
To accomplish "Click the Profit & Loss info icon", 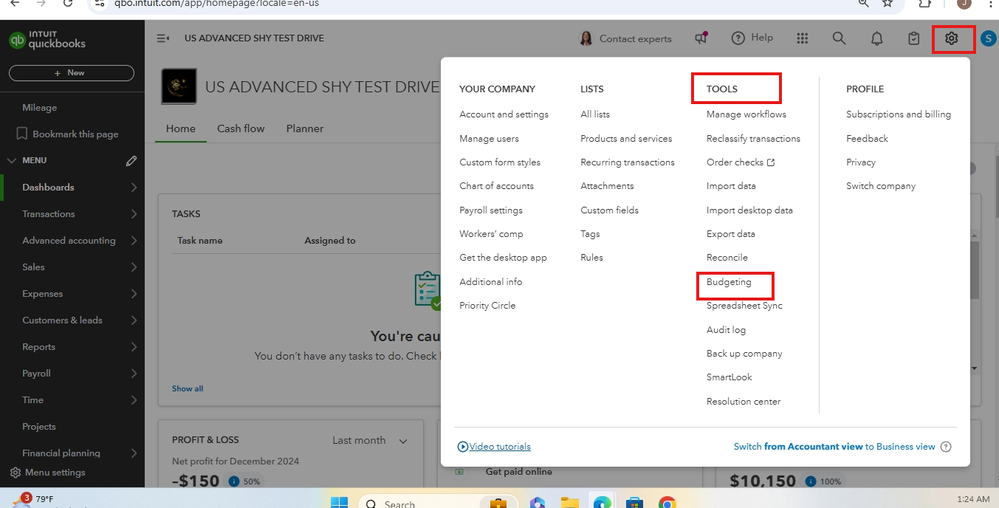I will pos(234,481).
